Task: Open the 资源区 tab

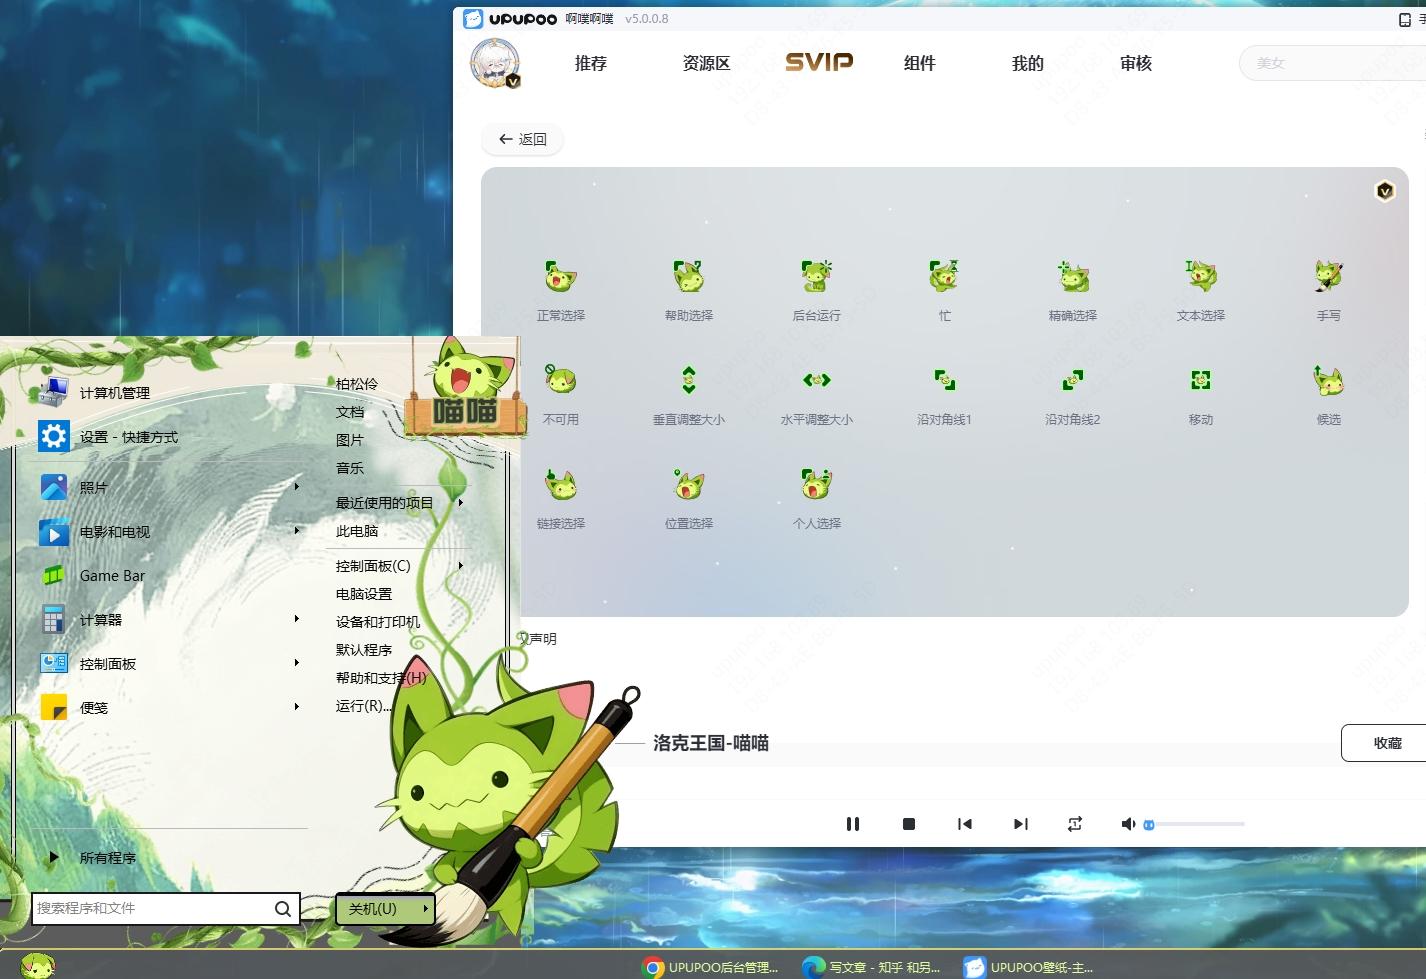Action: coord(706,63)
